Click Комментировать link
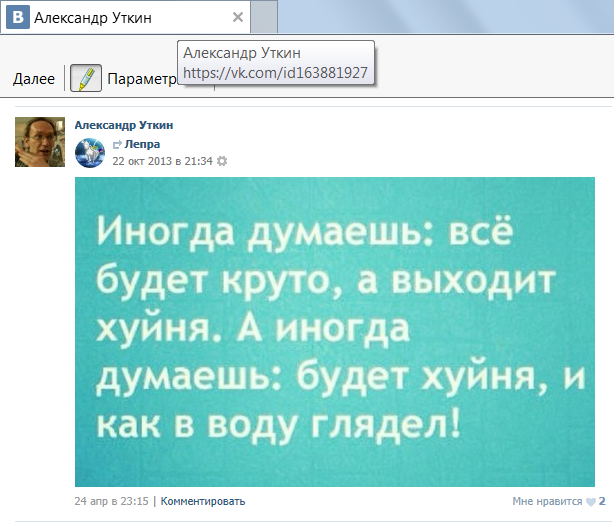Image resolution: width=614 pixels, height=522 pixels. pyautogui.click(x=203, y=501)
